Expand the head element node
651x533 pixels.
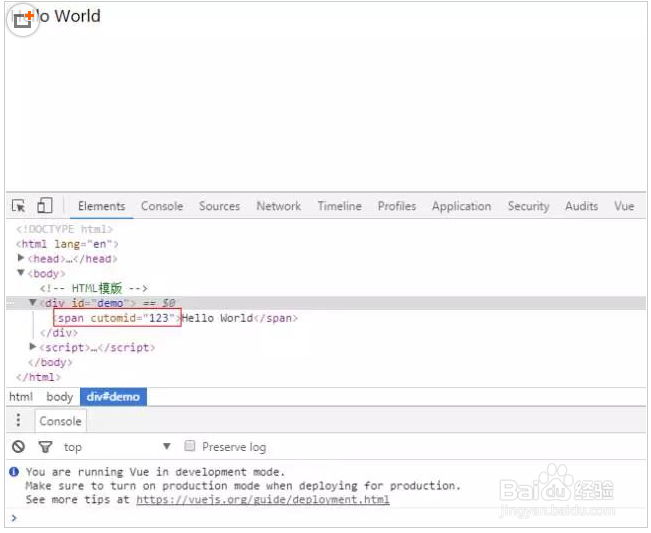20,258
